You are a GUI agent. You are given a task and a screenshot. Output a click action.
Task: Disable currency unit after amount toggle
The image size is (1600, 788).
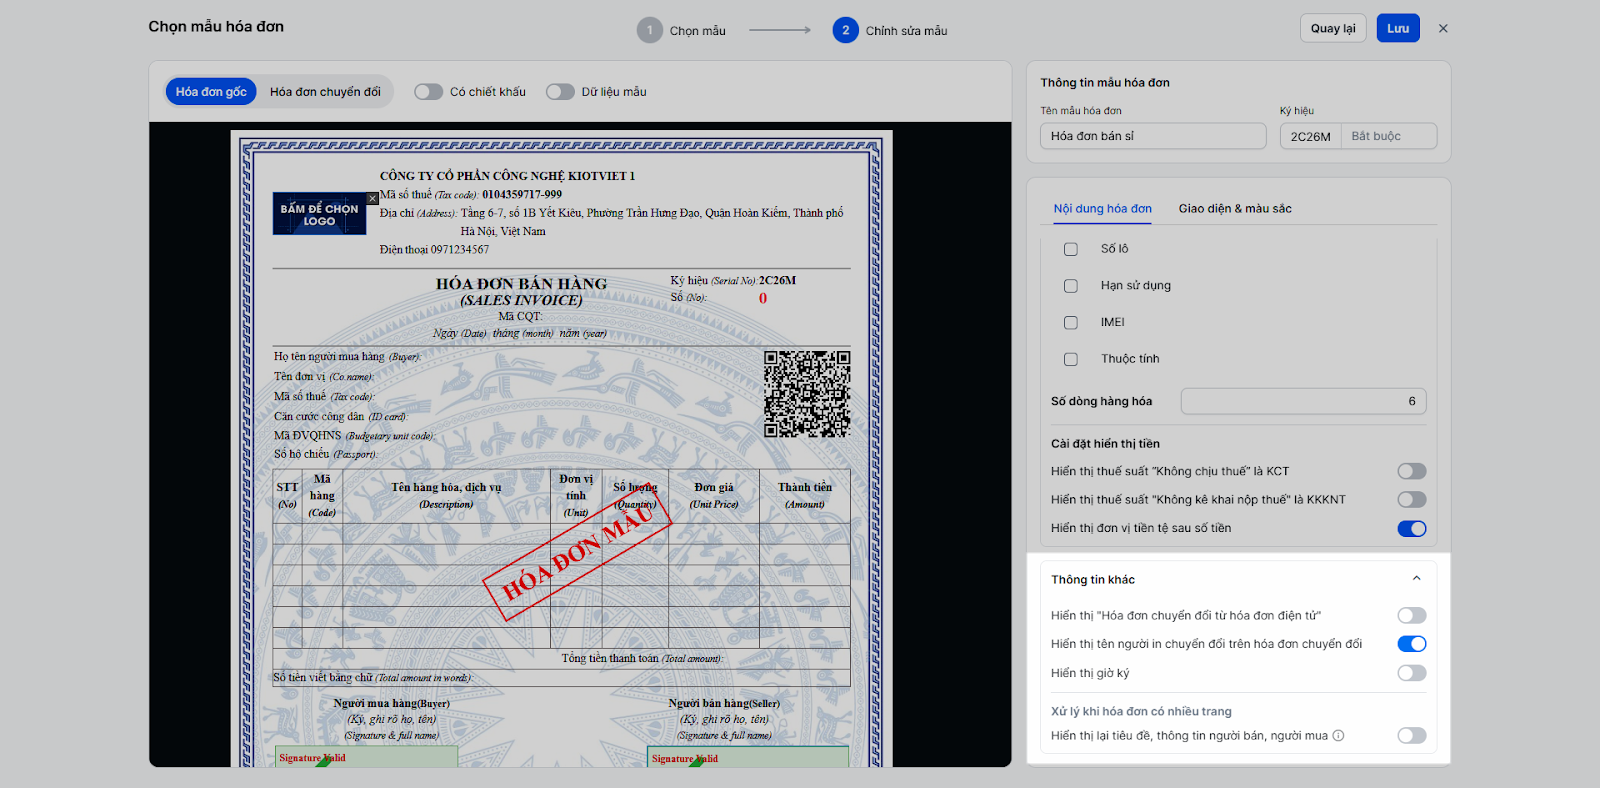1412,528
